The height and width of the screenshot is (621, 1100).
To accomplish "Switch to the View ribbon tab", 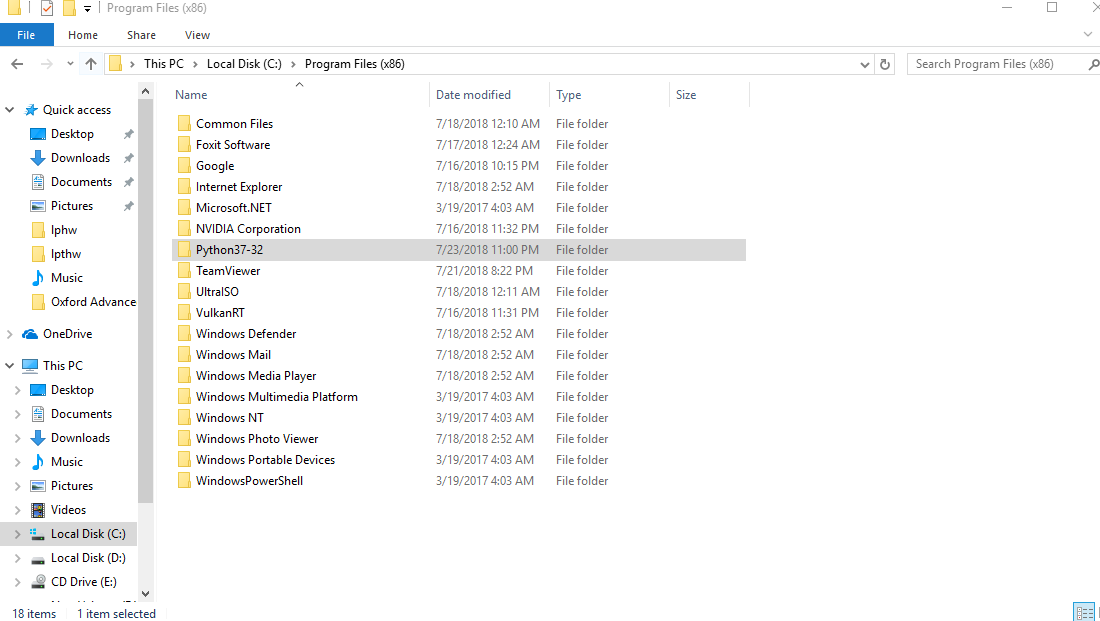I will (x=197, y=35).
